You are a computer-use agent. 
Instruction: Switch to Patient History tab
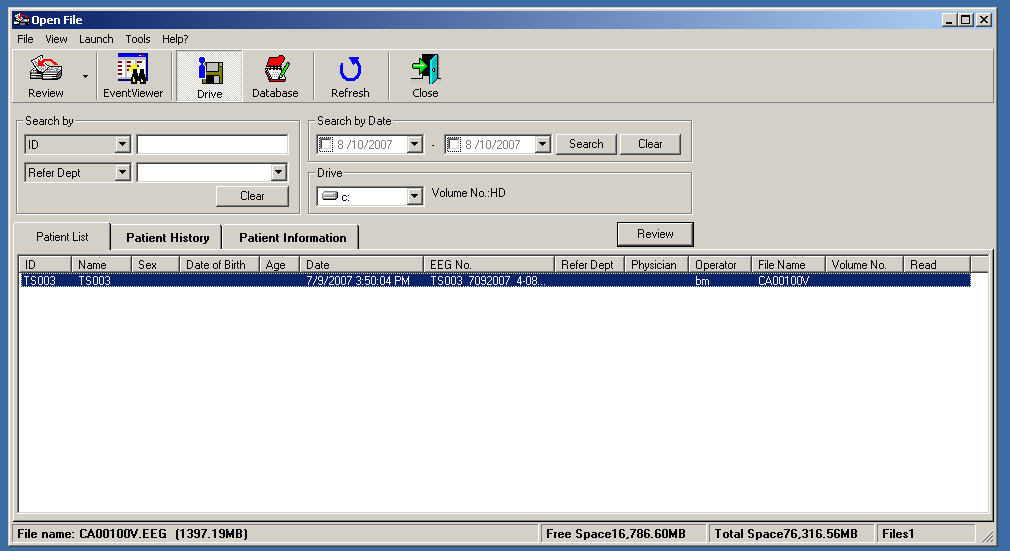point(167,238)
